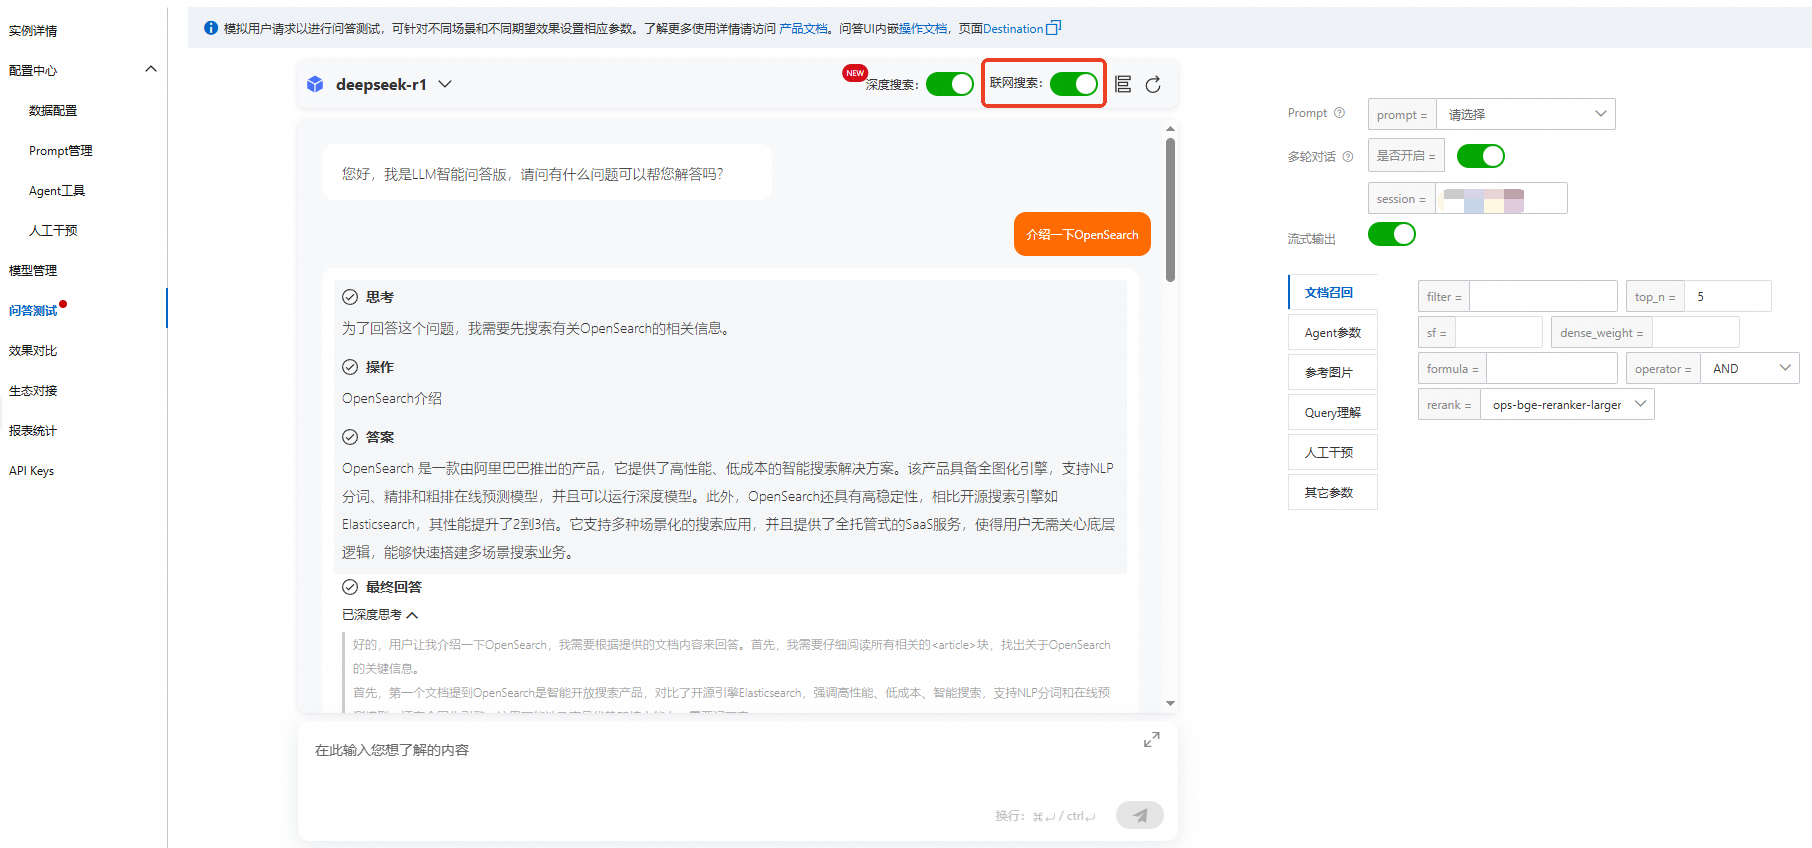
Task: Open Agent工具 in the sidebar
Action: coord(57,191)
